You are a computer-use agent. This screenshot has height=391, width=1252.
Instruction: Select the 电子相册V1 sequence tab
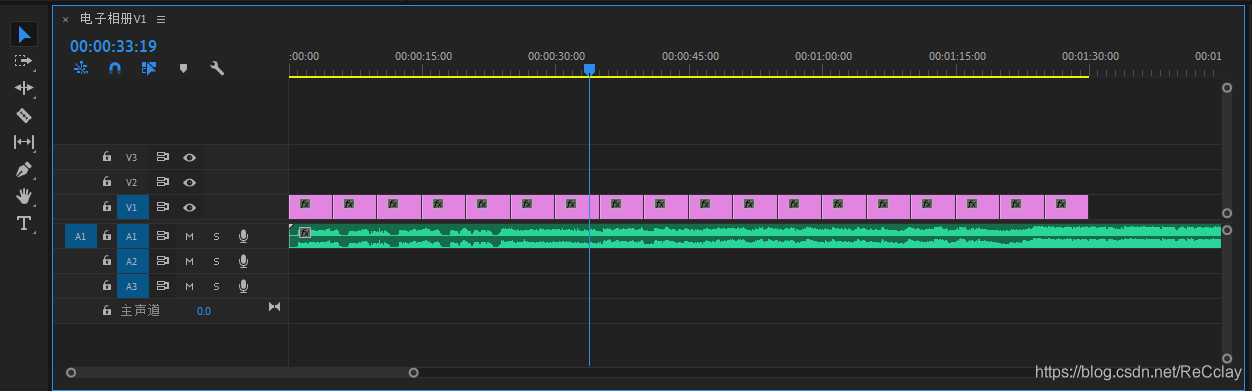click(x=113, y=19)
